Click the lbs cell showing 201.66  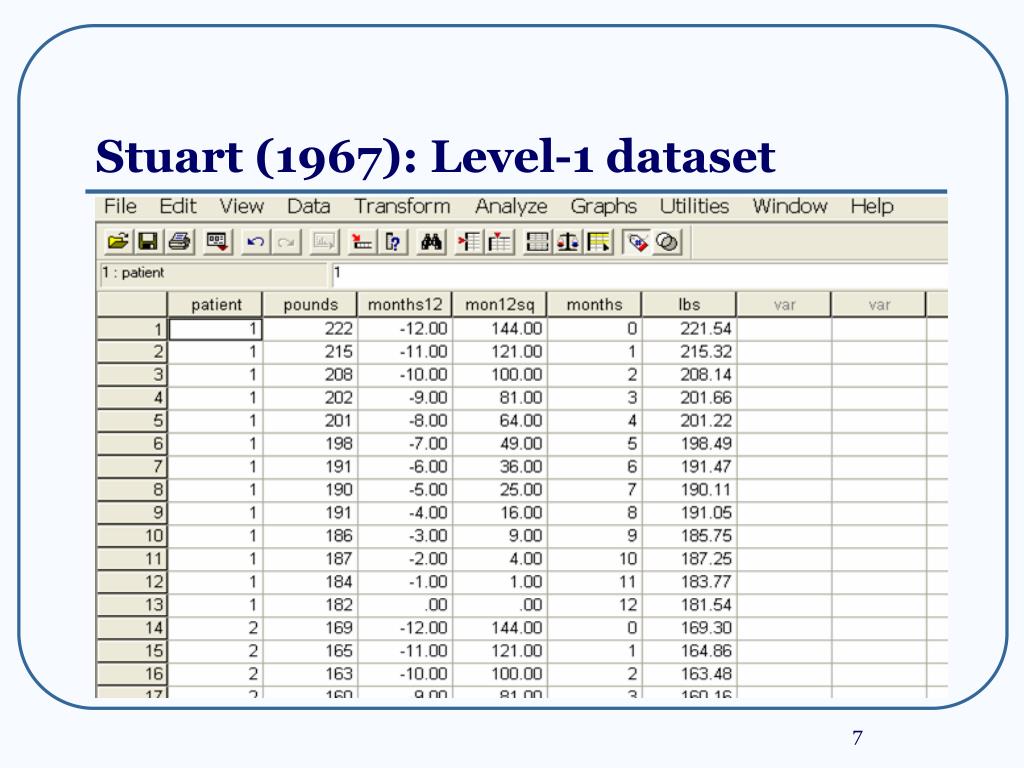click(x=689, y=398)
